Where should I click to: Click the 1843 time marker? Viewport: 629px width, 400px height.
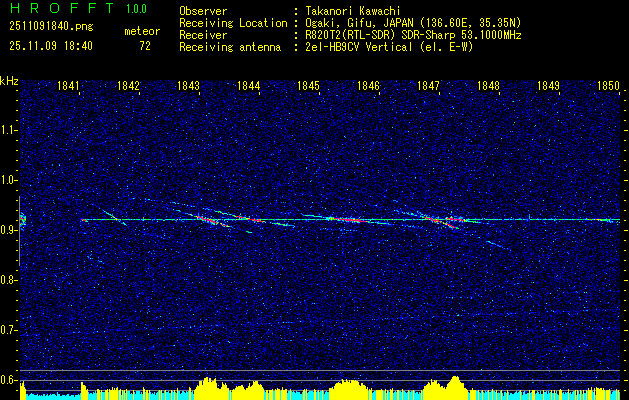pyautogui.click(x=188, y=87)
